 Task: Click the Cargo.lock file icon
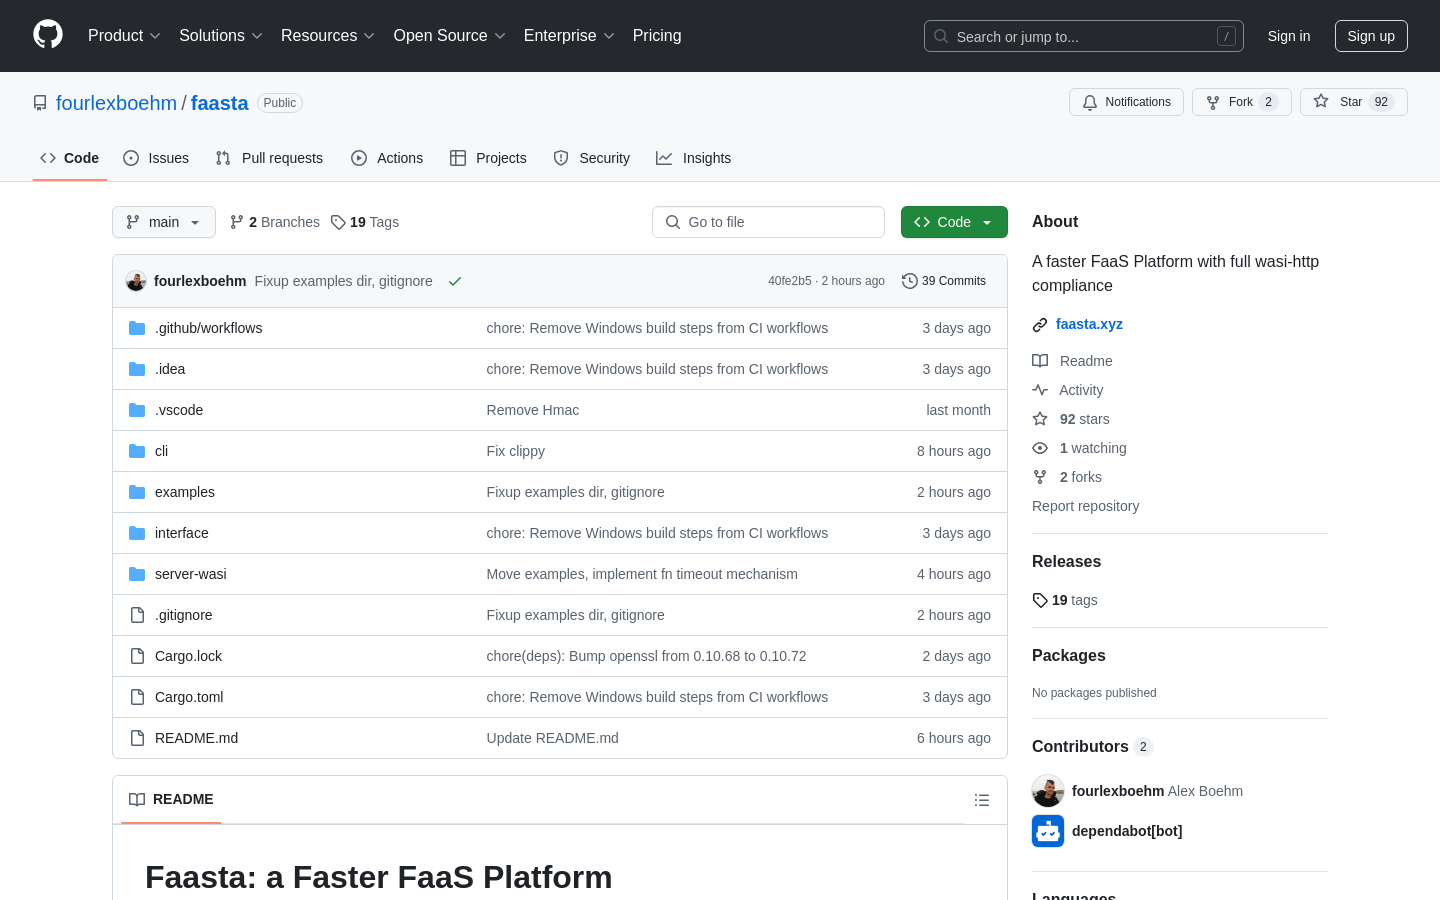coord(137,656)
